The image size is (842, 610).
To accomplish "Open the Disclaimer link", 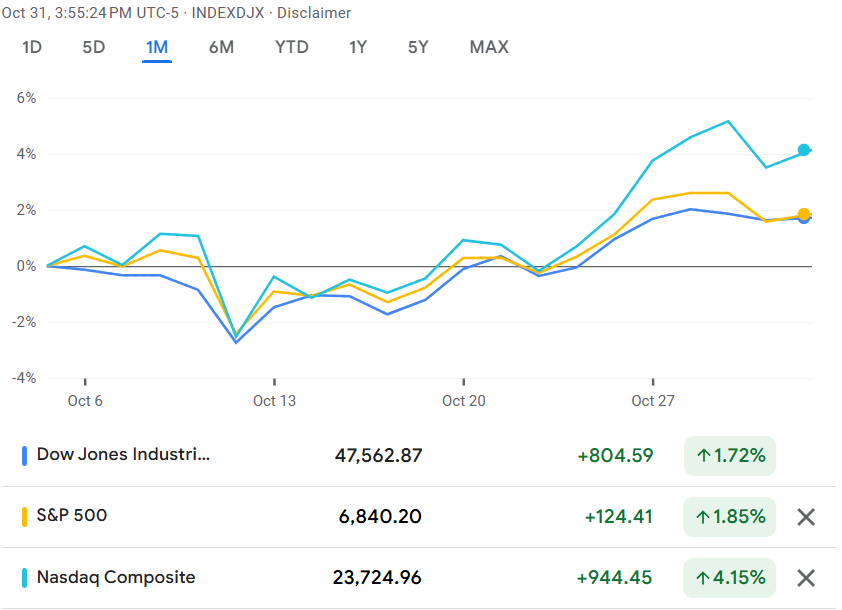I will (313, 13).
